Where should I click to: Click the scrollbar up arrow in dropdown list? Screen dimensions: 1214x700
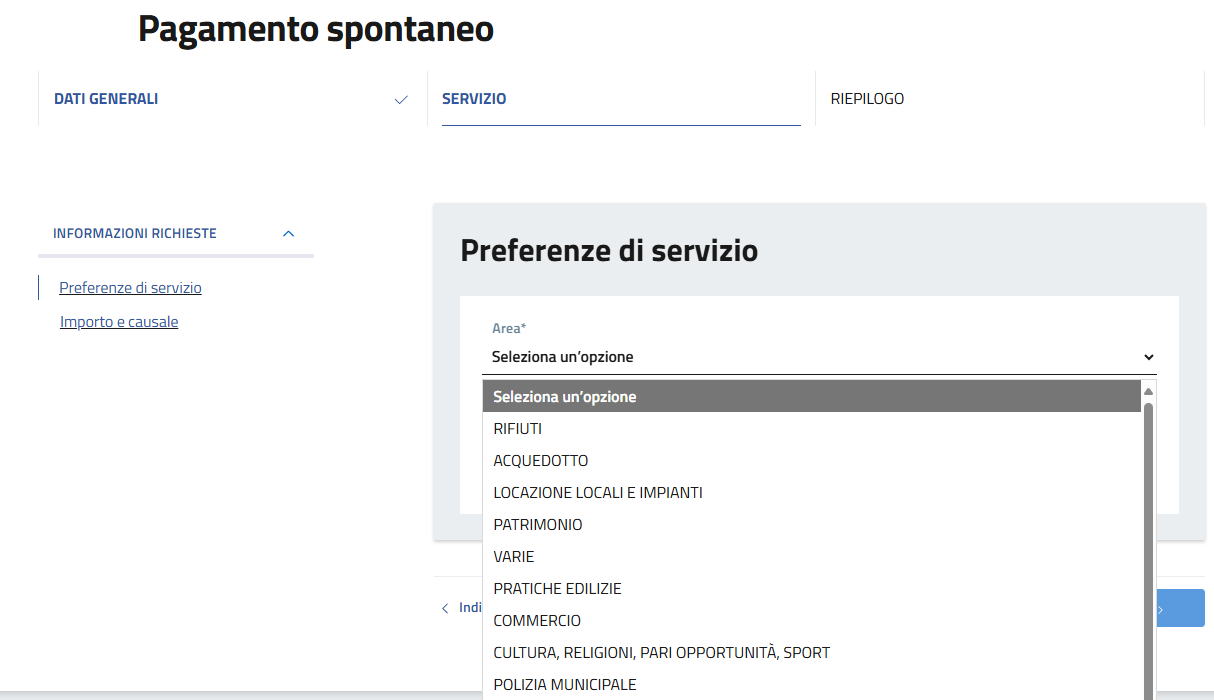pos(1148,391)
